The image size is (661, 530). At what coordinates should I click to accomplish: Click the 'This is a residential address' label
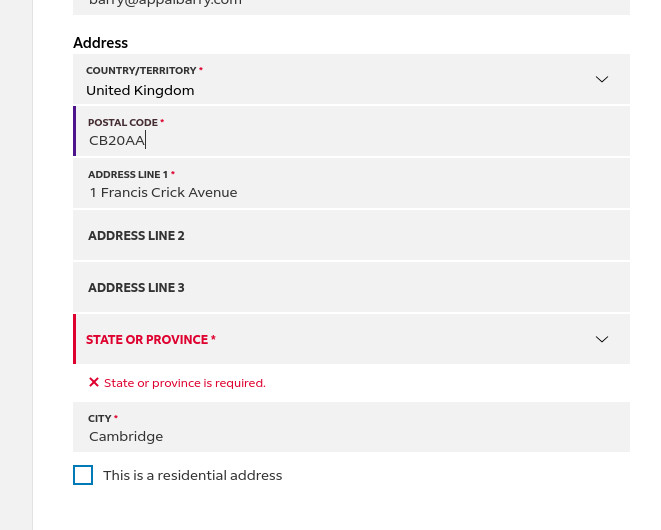click(192, 475)
